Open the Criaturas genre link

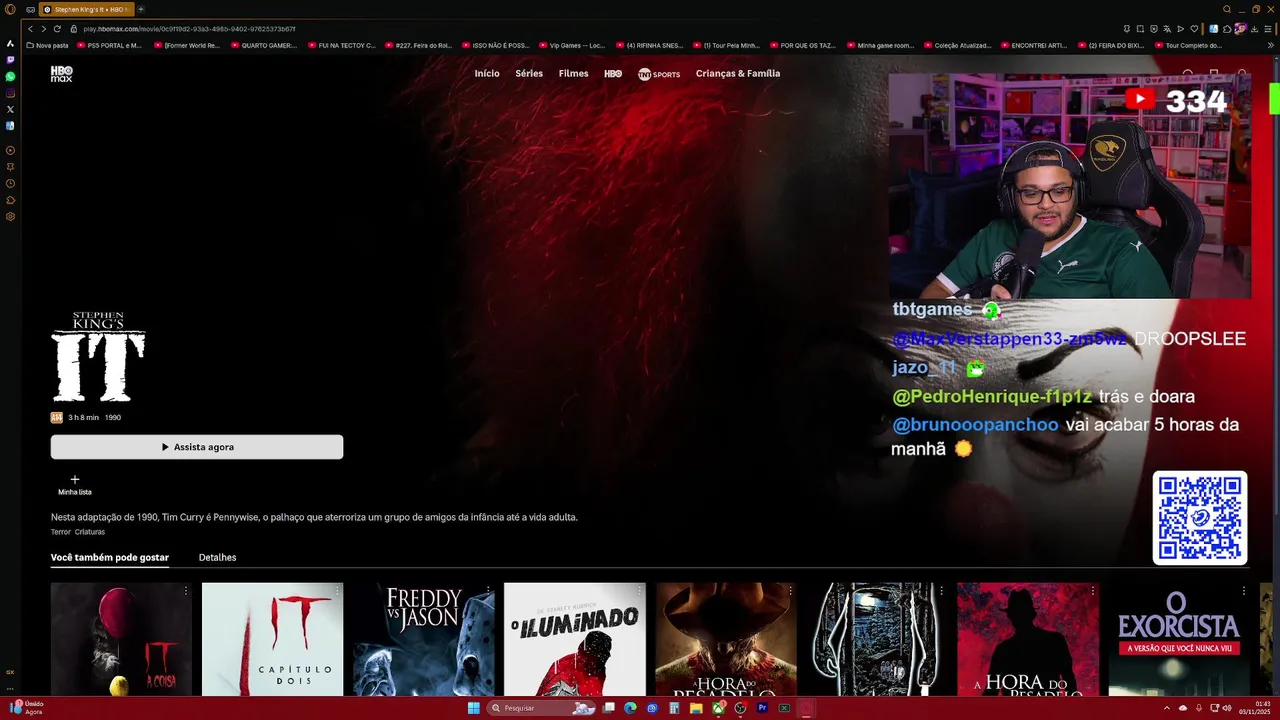click(x=89, y=532)
